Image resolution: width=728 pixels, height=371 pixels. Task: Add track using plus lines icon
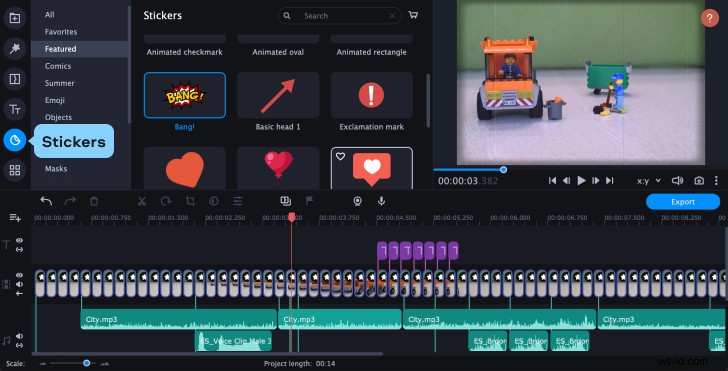click(15, 217)
